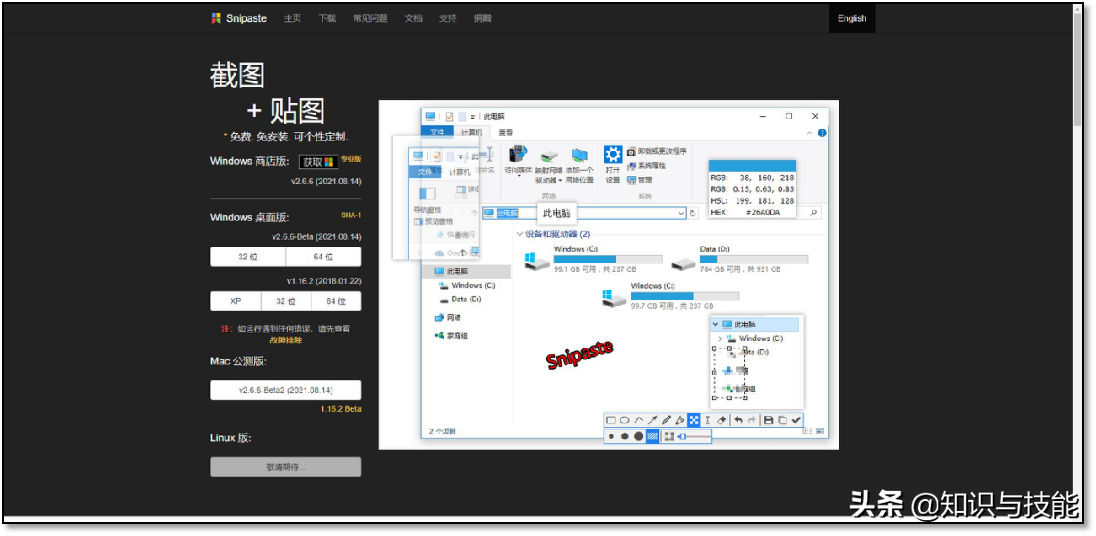
Task: Click the brush size slider below the toolbar
Action: (695, 436)
